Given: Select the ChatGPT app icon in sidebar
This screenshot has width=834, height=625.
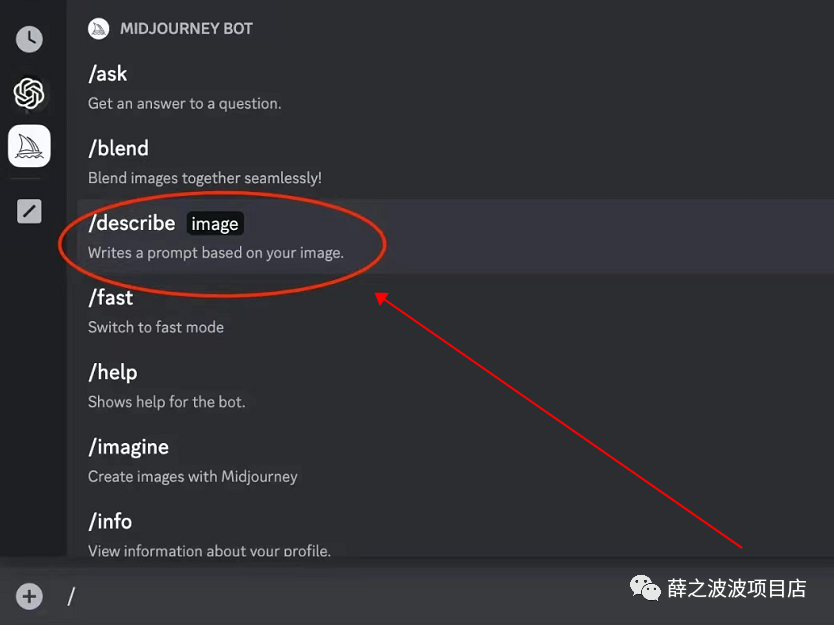Looking at the screenshot, I should coord(29,94).
